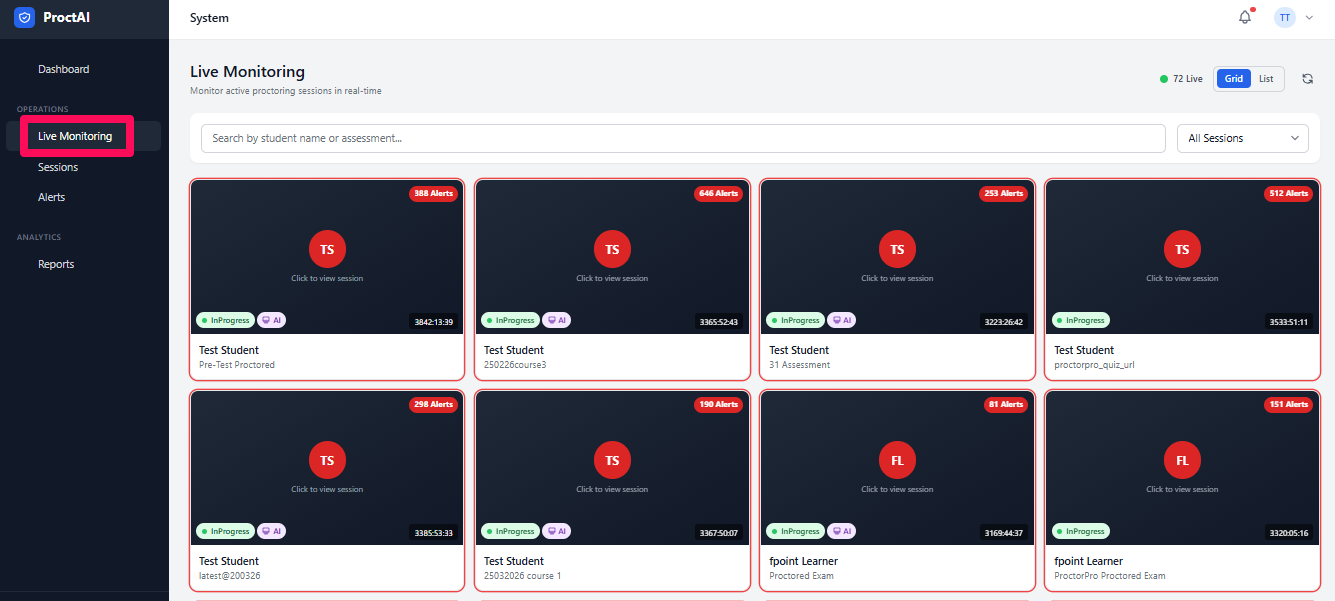Image resolution: width=1335 pixels, height=601 pixels.
Task: Open the 190 Alerts session thumbnail
Action: pos(612,468)
